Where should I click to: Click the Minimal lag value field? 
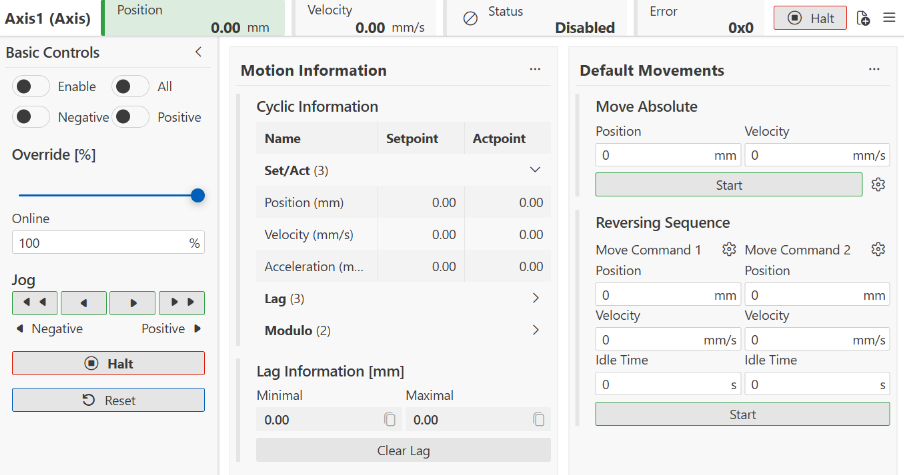coord(327,420)
